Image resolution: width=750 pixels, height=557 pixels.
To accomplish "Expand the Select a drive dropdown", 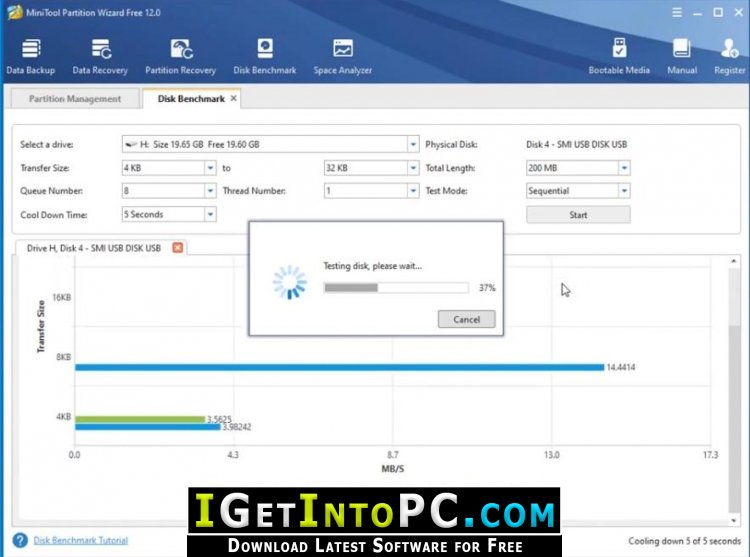I will (413, 144).
